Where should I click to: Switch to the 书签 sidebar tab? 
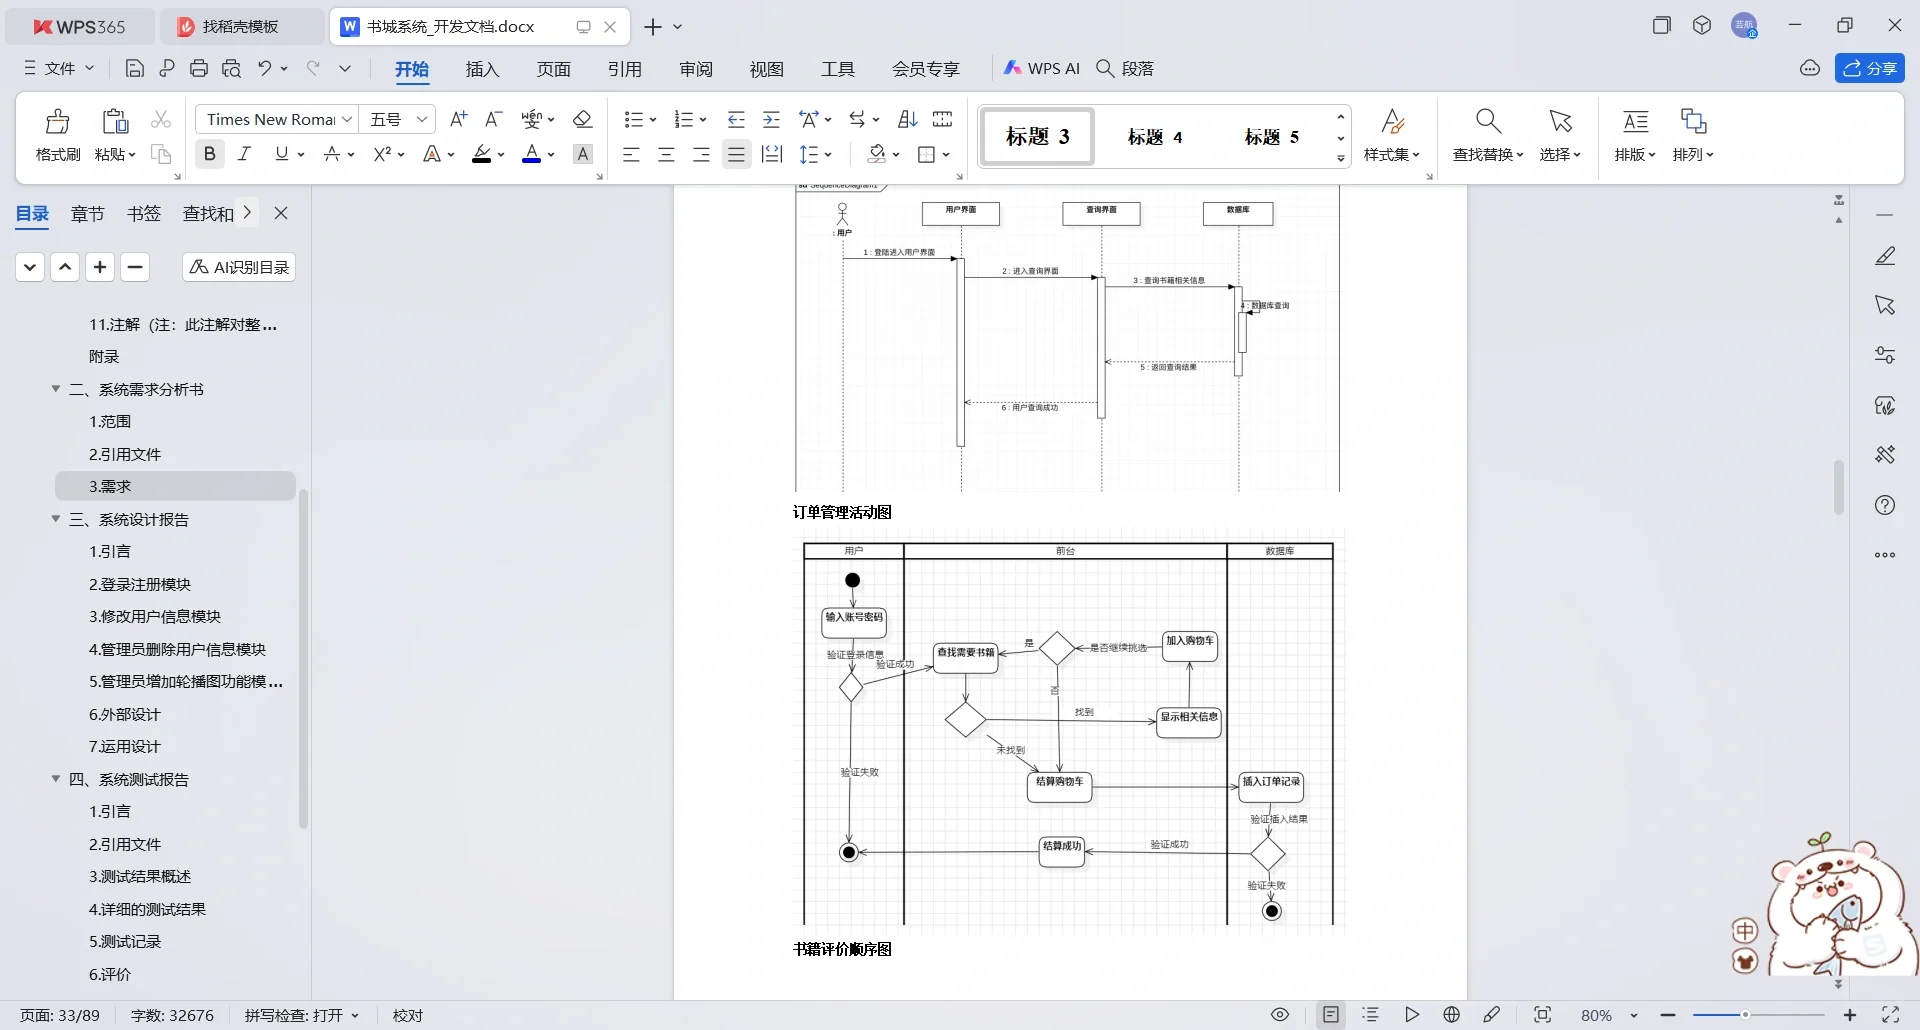point(143,213)
